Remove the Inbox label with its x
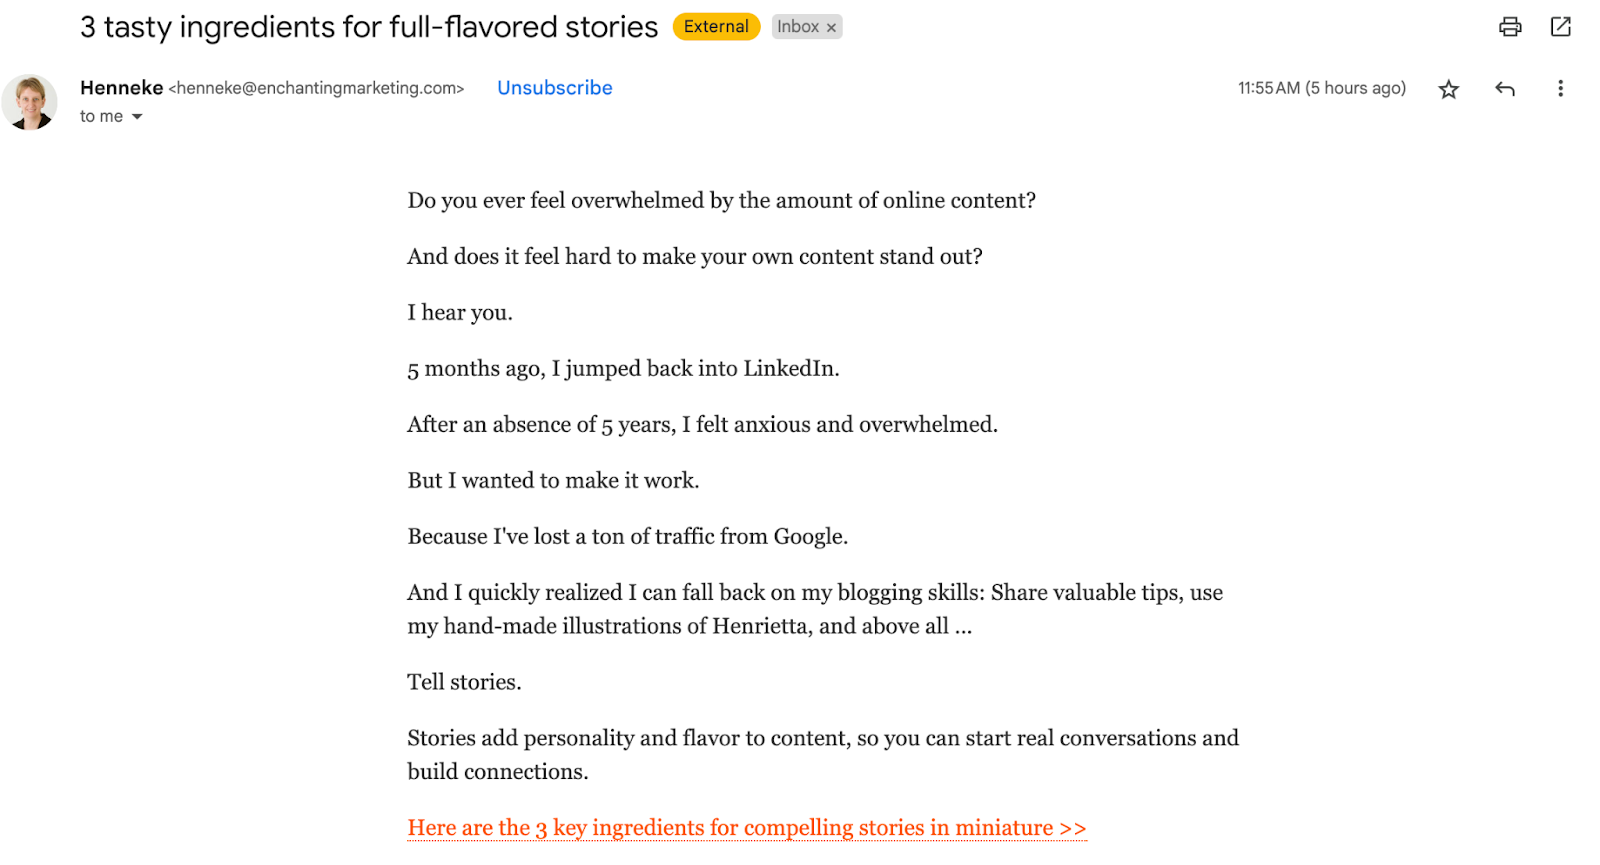The width and height of the screenshot is (1600, 865). pyautogui.click(x=833, y=26)
